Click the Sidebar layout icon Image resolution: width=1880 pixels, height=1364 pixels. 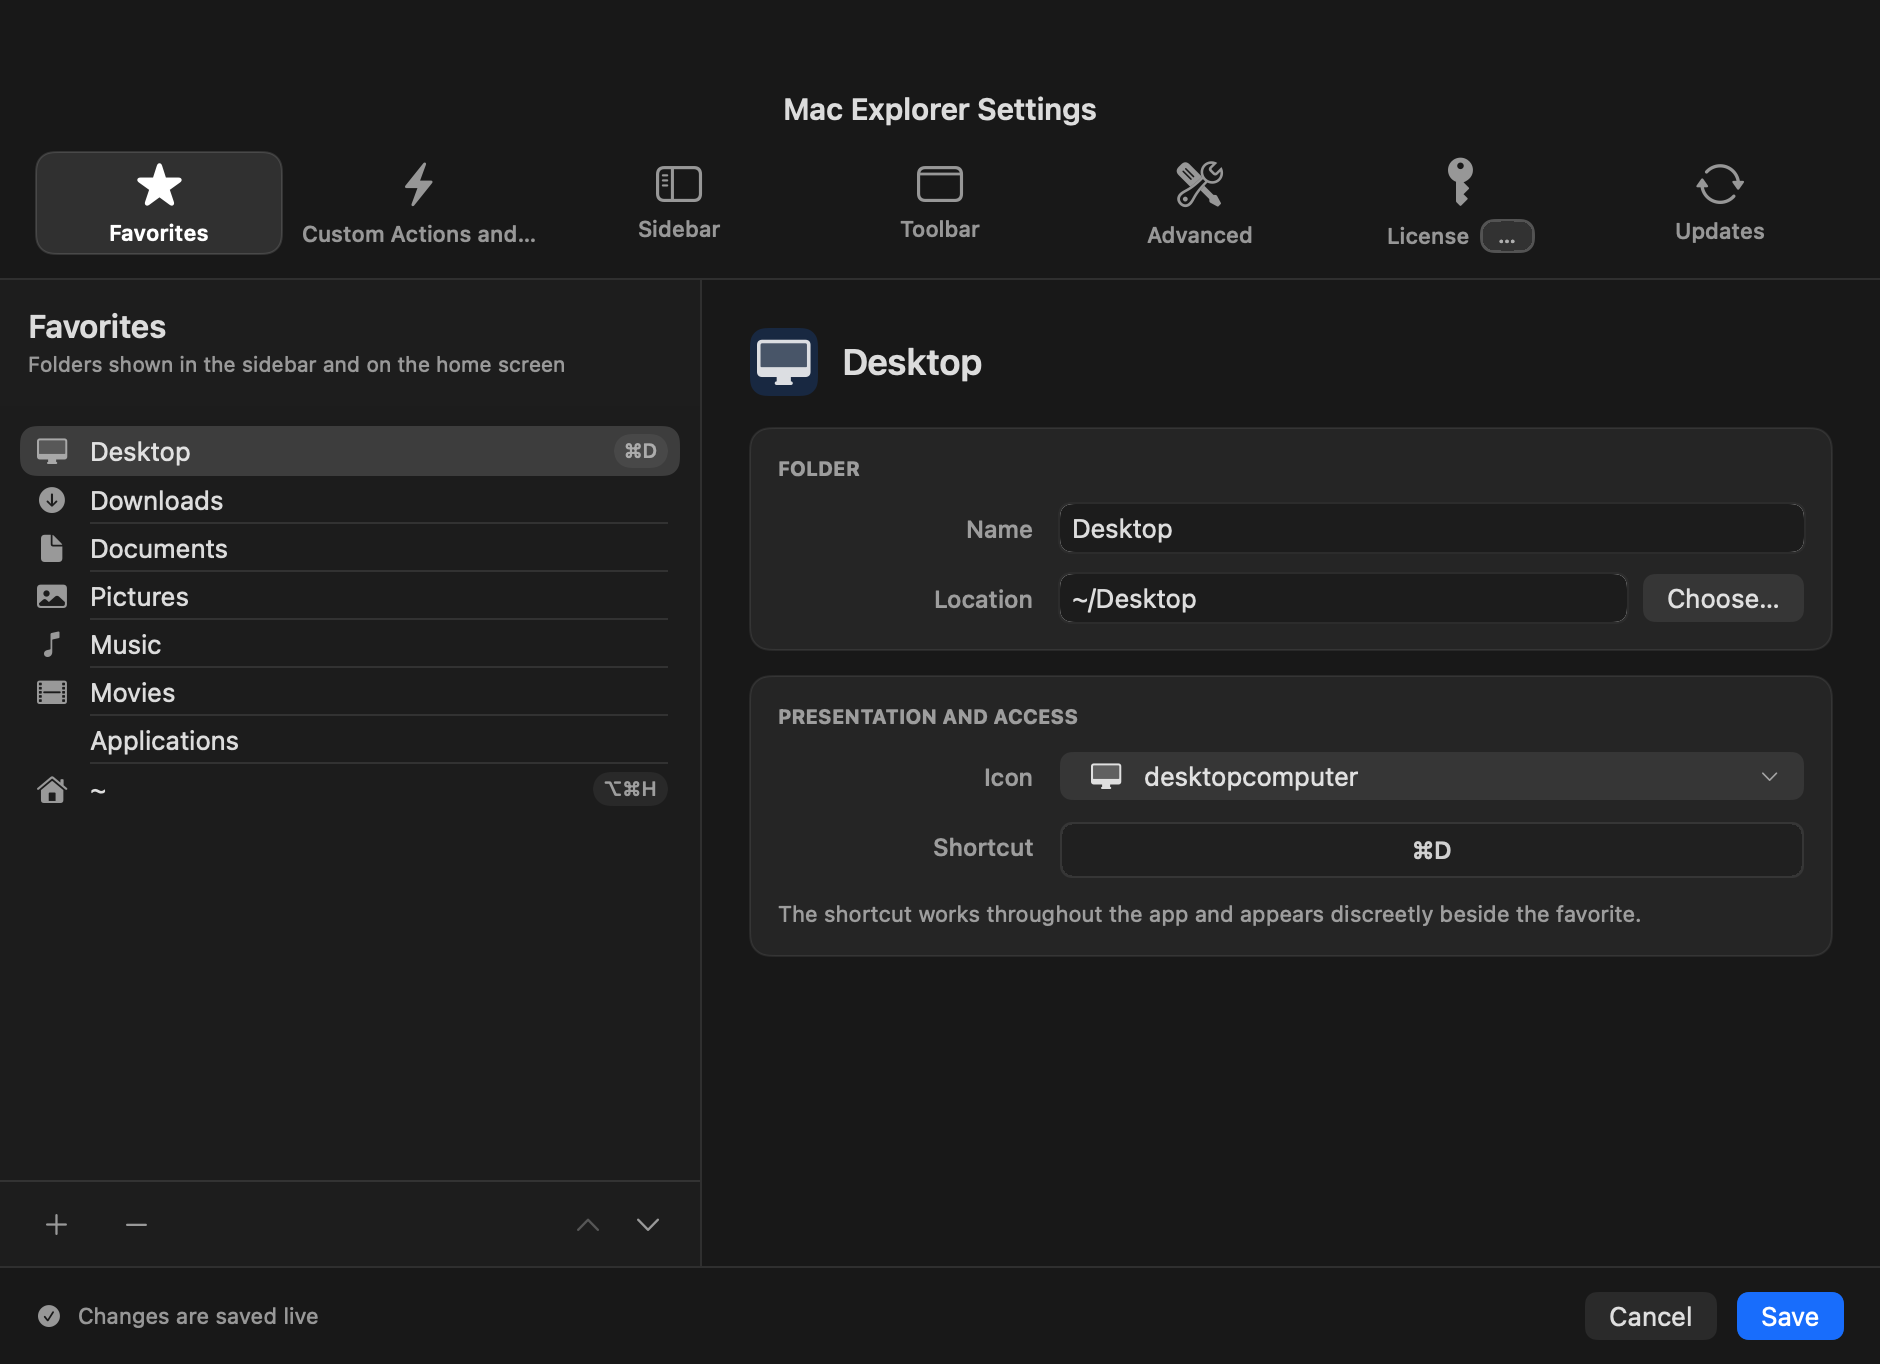pyautogui.click(x=679, y=184)
